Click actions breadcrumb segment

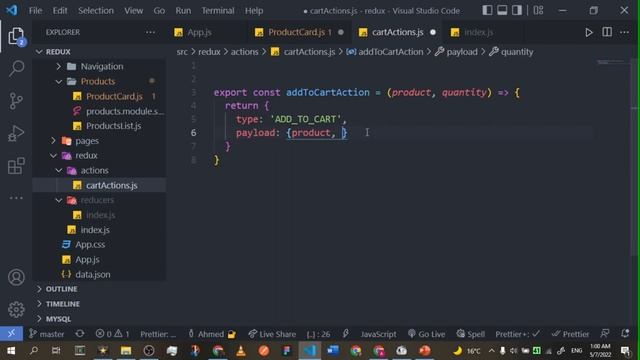point(244,52)
